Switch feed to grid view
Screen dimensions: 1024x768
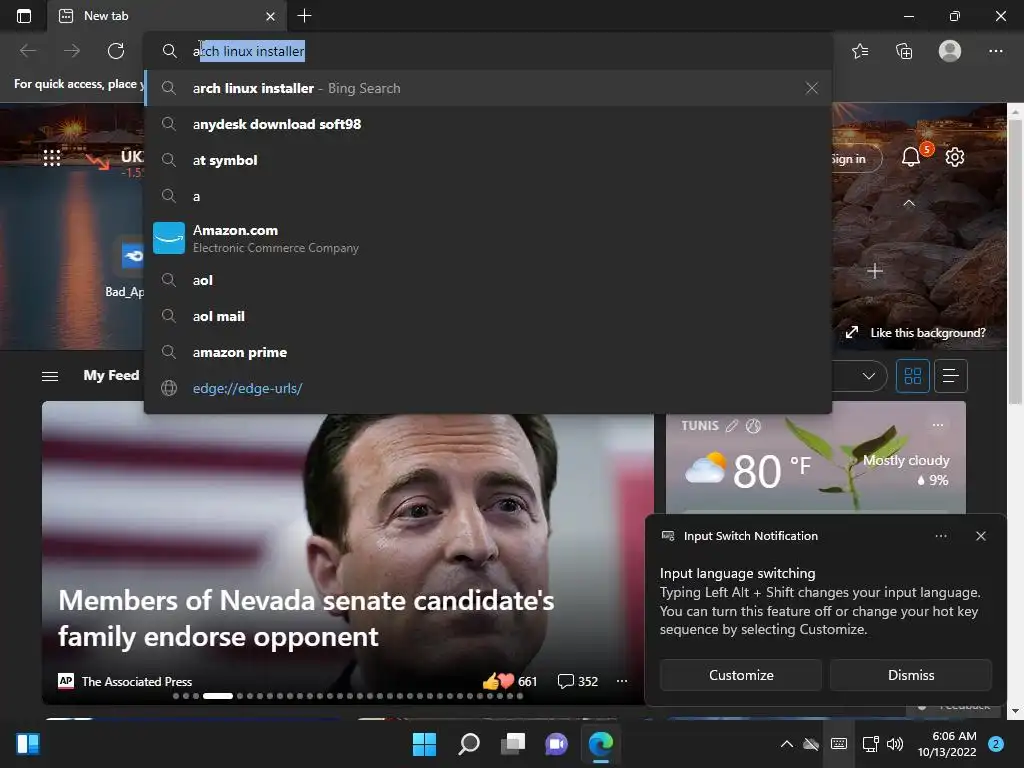pyautogui.click(x=912, y=376)
